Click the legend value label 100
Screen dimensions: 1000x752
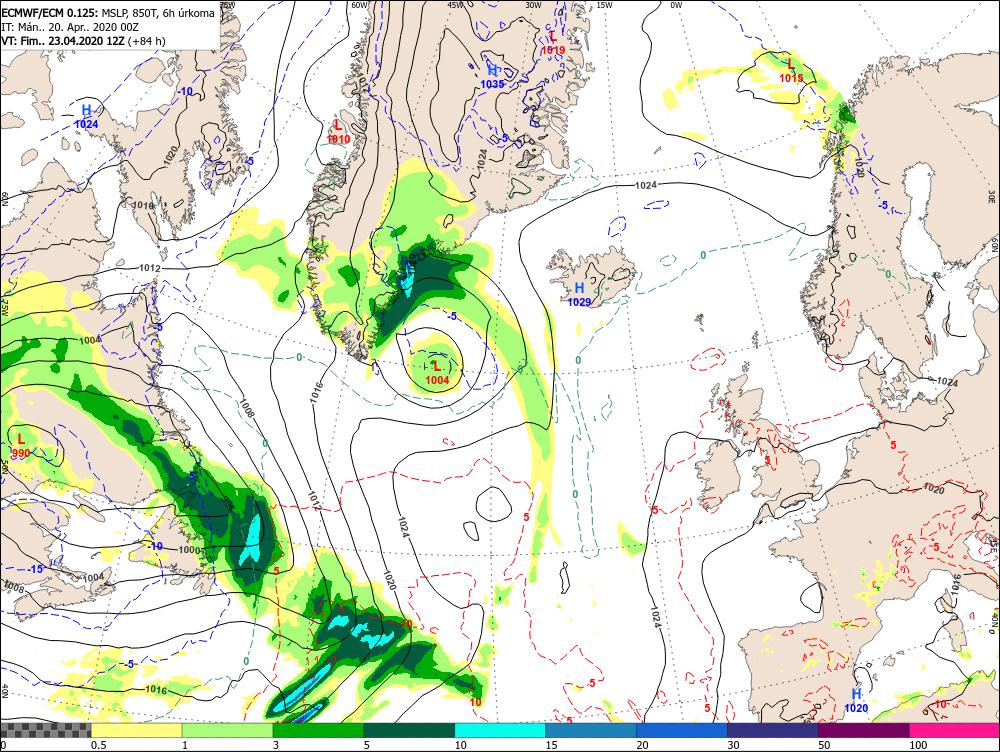click(x=918, y=745)
